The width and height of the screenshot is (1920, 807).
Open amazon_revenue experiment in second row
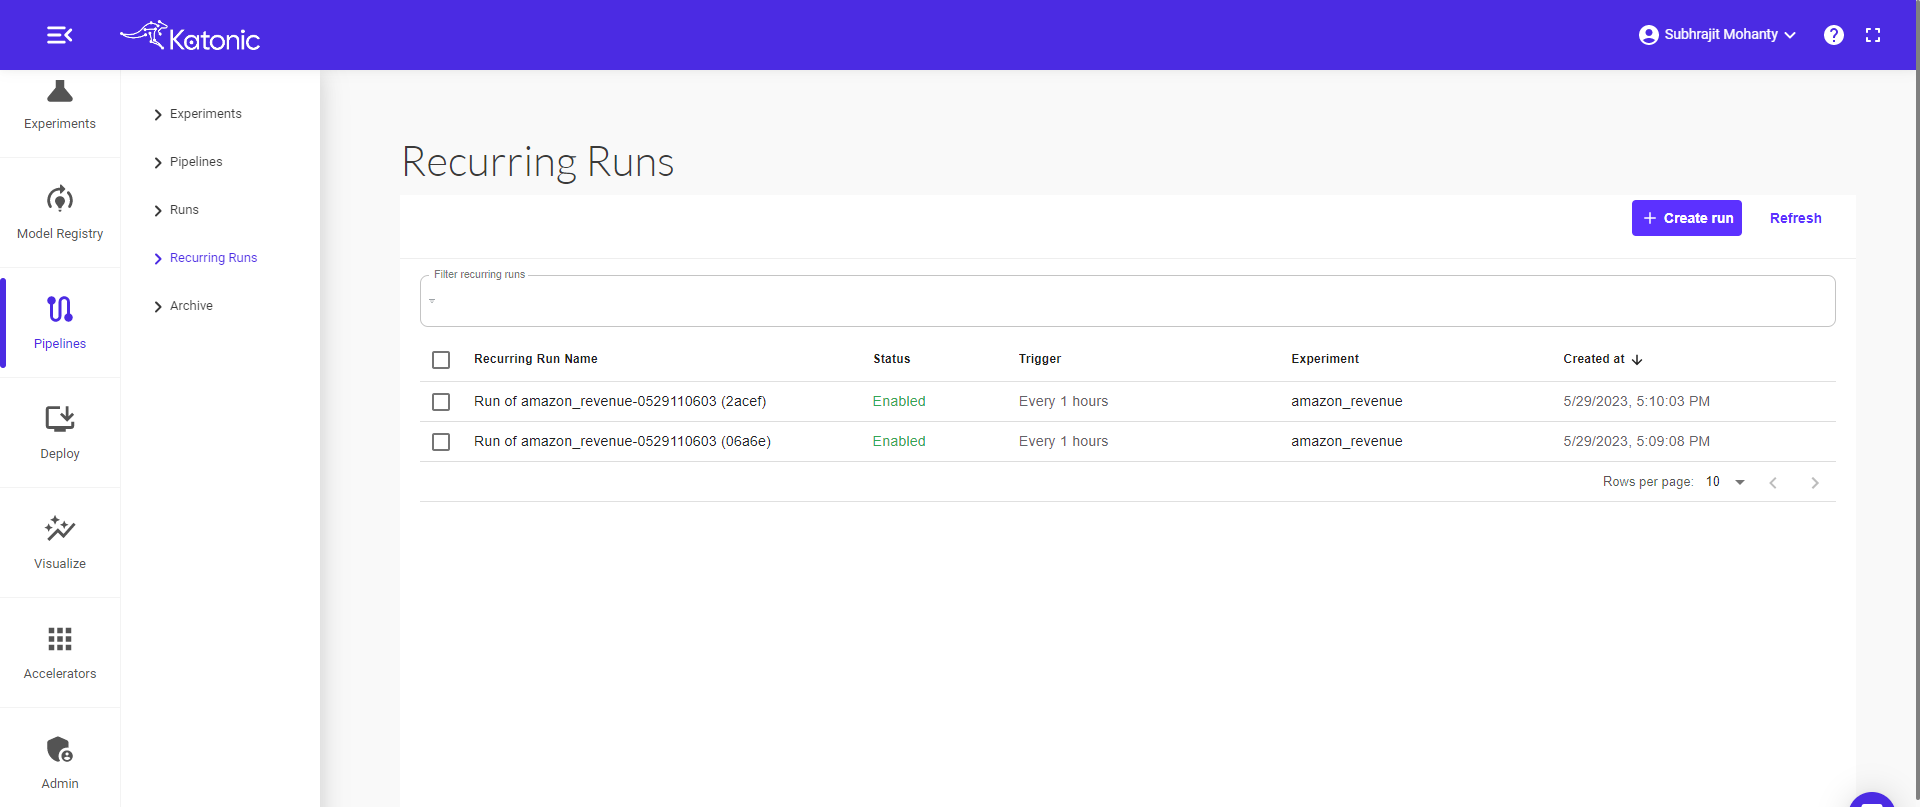1346,441
